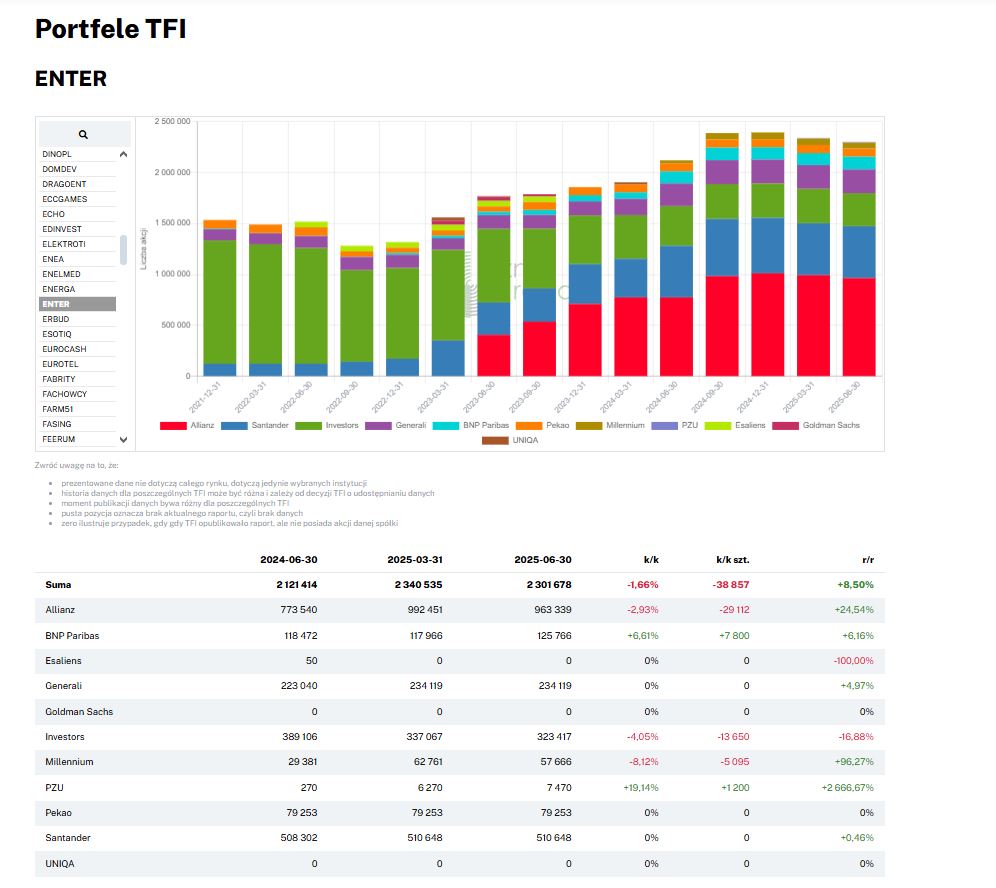The height and width of the screenshot is (888, 996).
Task: Click the Santander row label in the table
Action: click(x=67, y=838)
